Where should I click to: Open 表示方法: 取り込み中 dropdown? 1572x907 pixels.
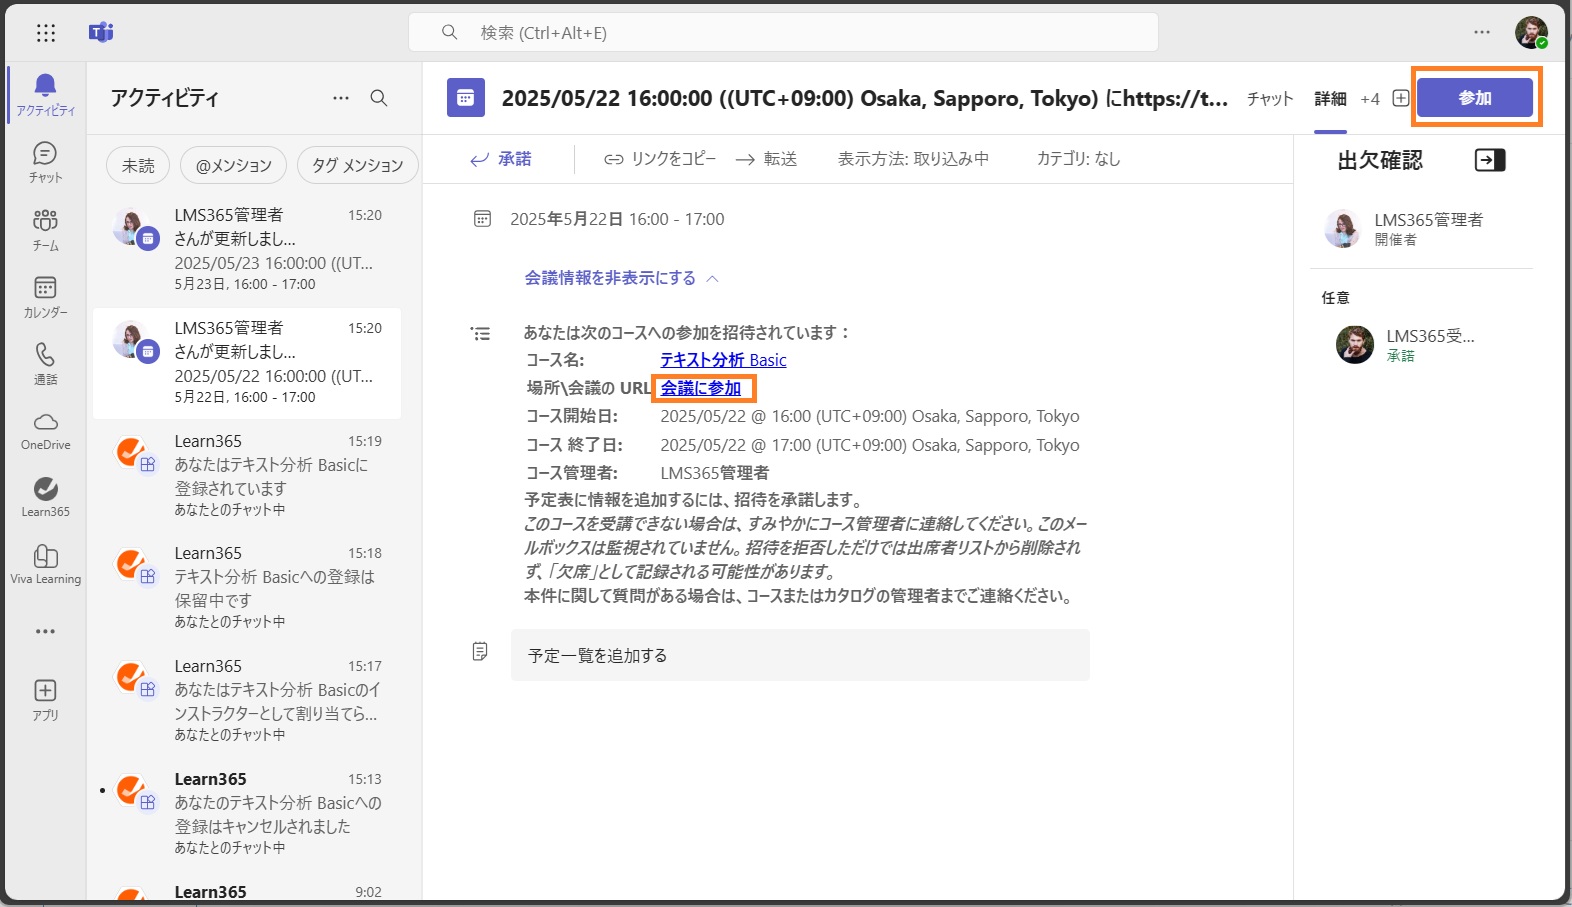click(x=913, y=159)
